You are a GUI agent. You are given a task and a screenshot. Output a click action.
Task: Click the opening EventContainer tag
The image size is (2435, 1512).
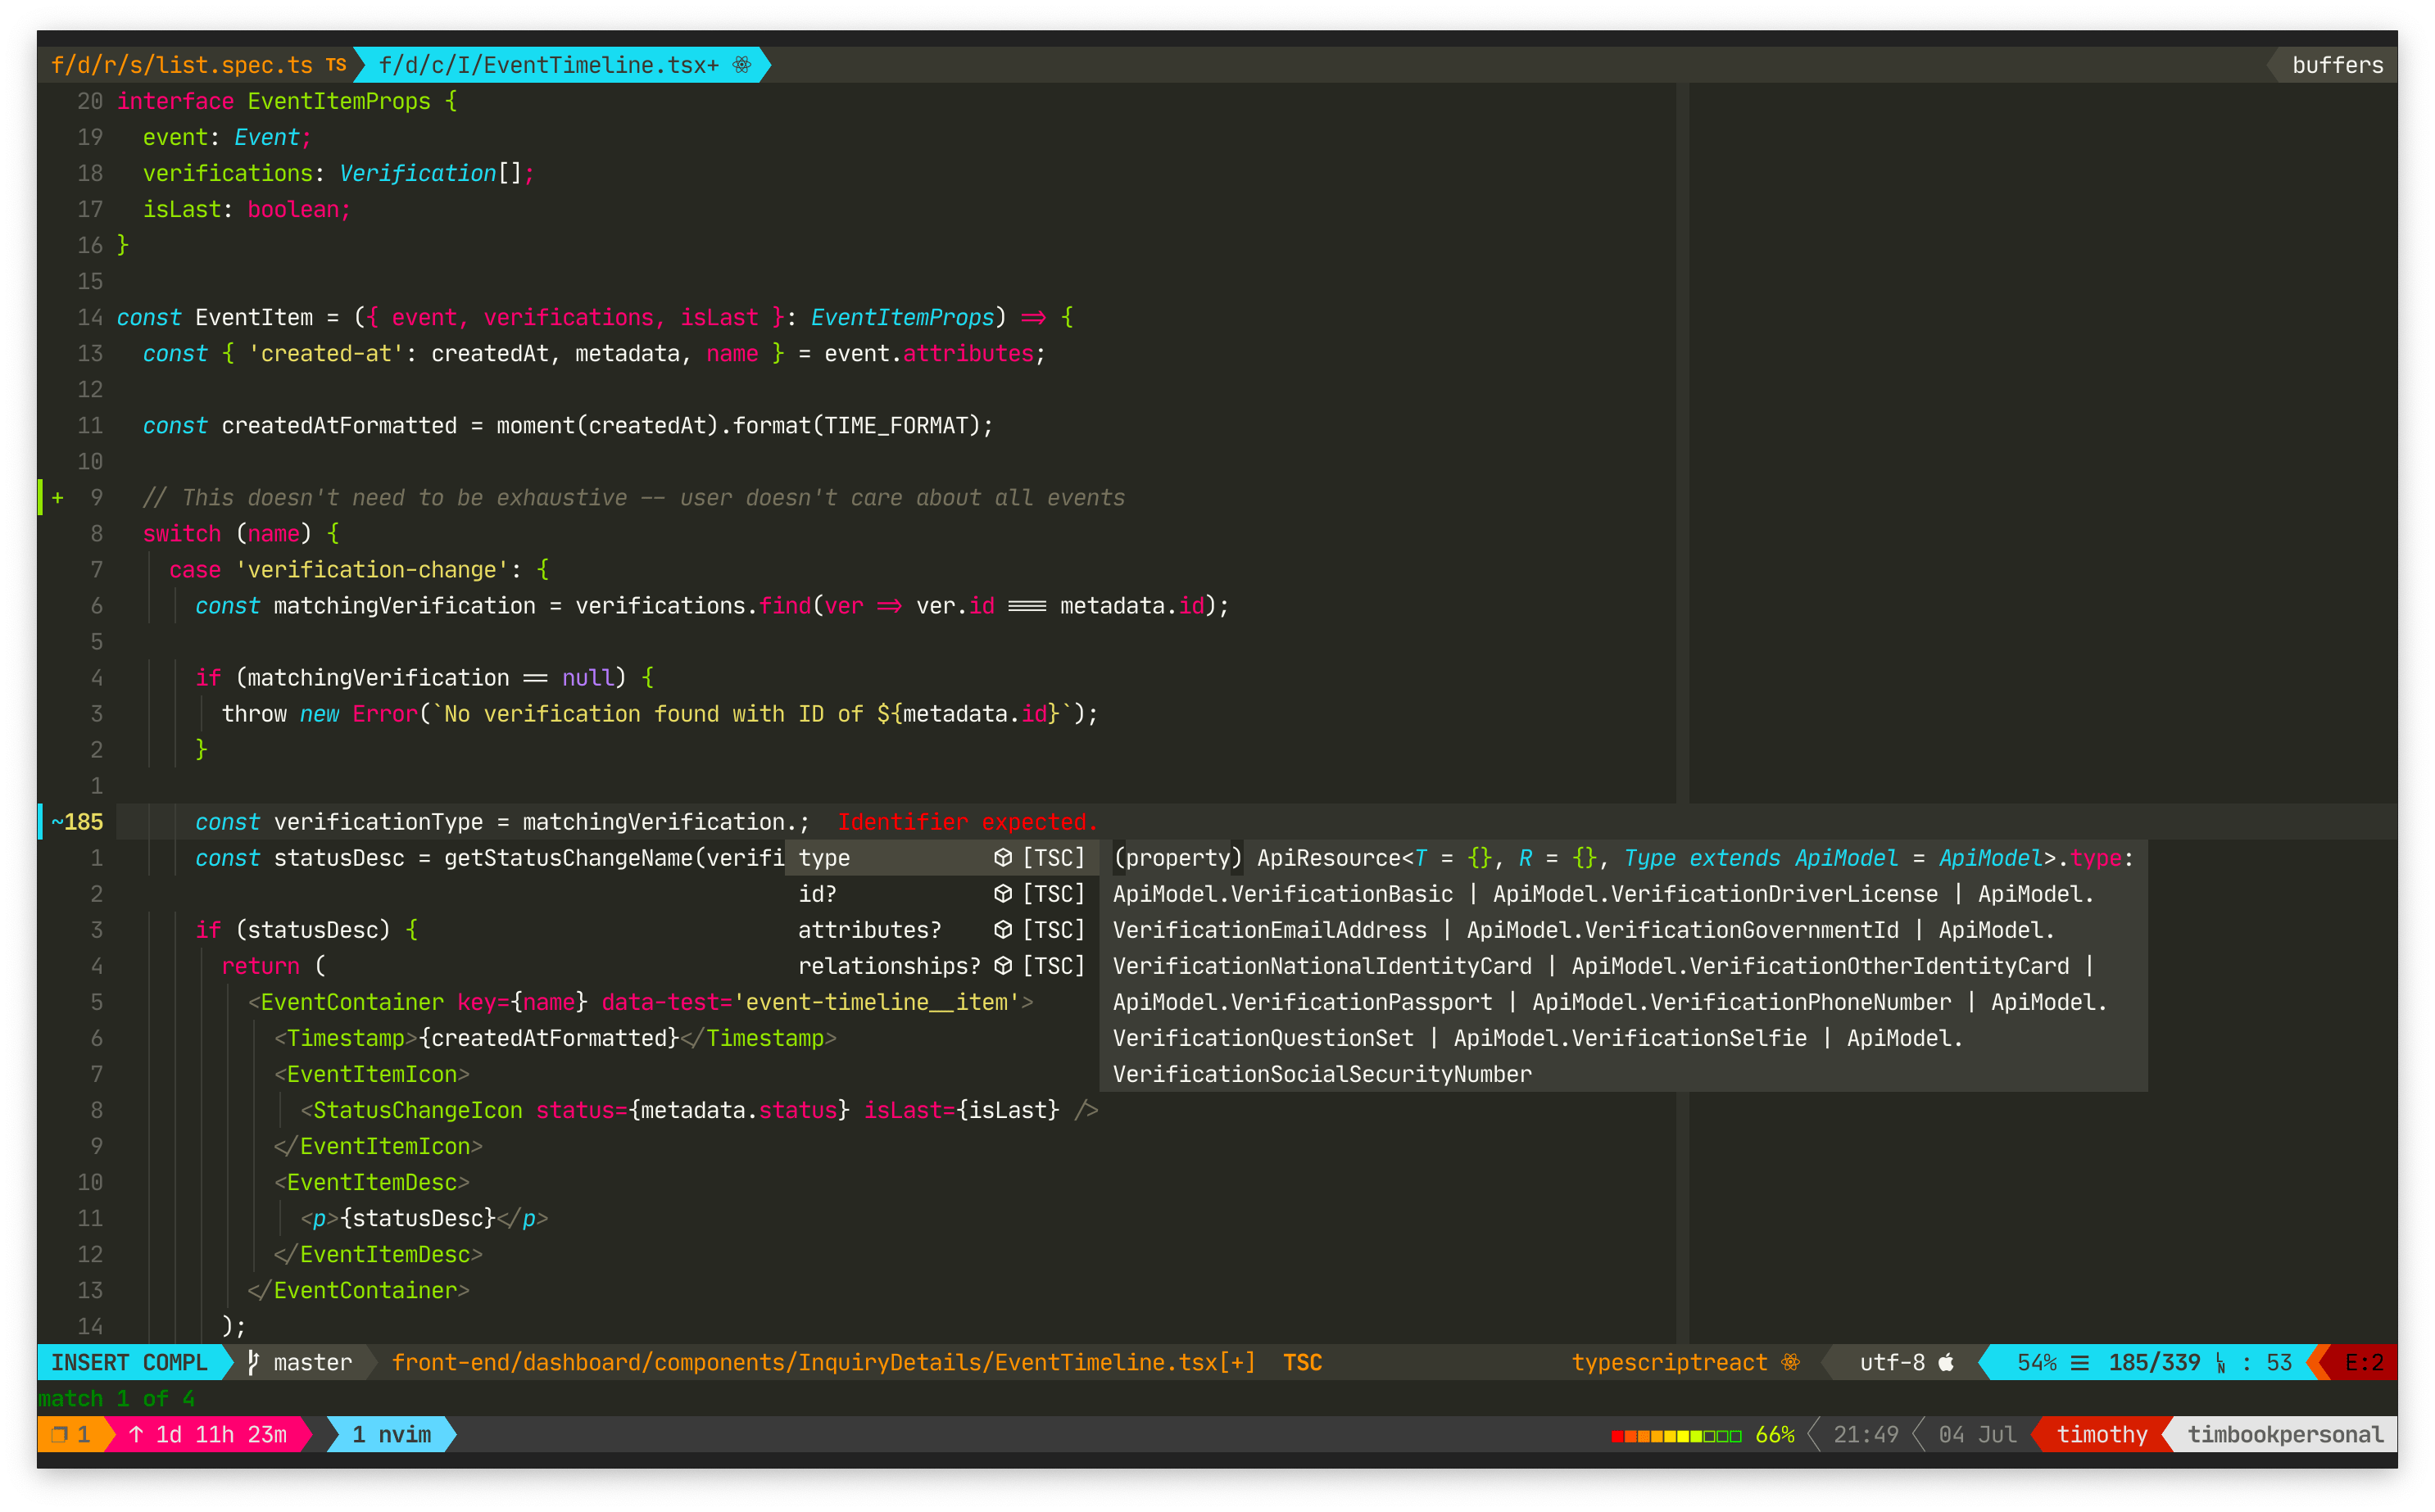(640, 1001)
